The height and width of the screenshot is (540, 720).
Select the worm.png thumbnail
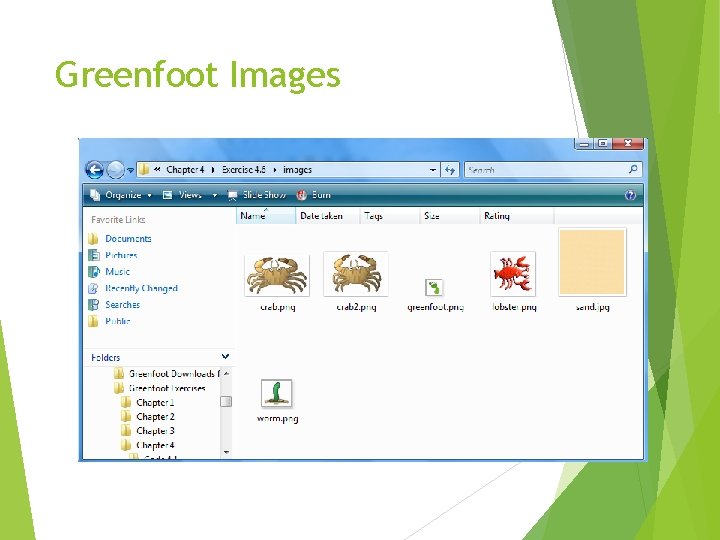pyautogui.click(x=276, y=393)
